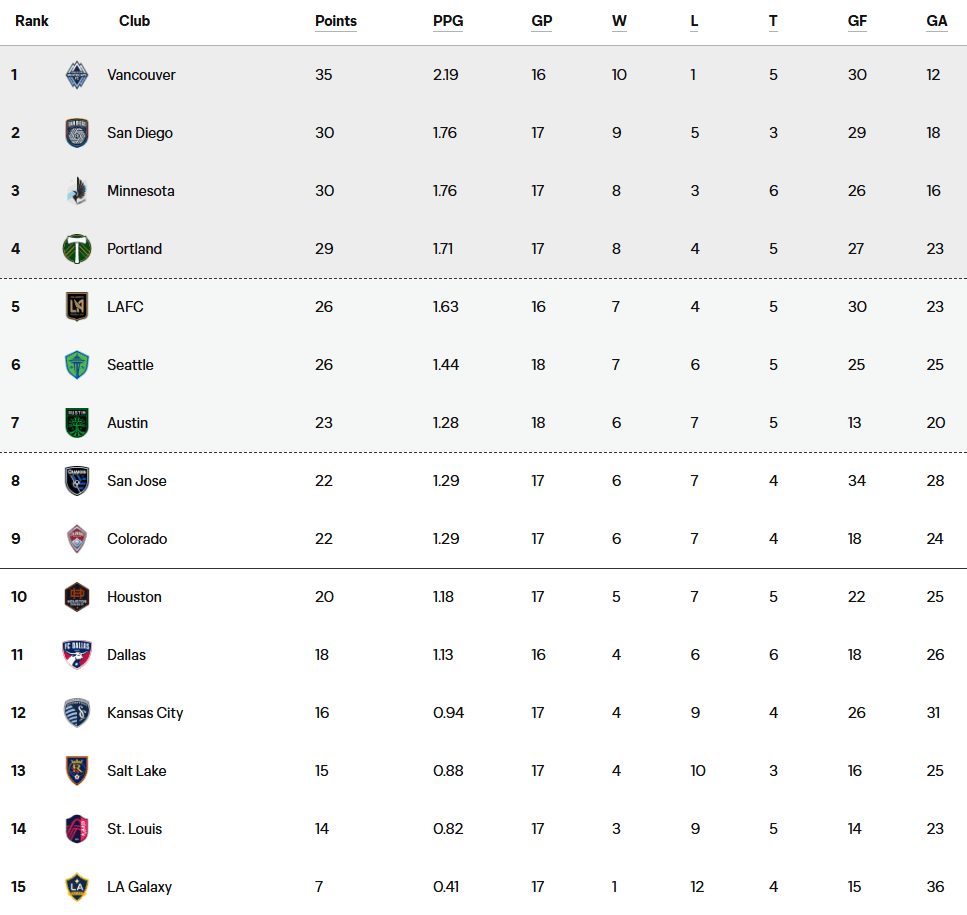The height and width of the screenshot is (915, 967).
Task: Click the San Jose Earthquakes crest
Action: (77, 481)
